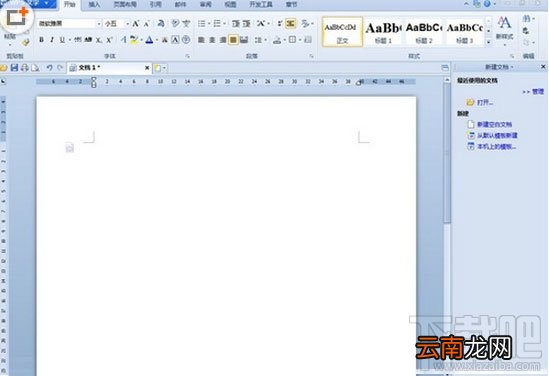Viewport: 549px width, 376px height.
Task: Insert enclosed character (circled) icon
Action: pyautogui.click(x=186, y=40)
